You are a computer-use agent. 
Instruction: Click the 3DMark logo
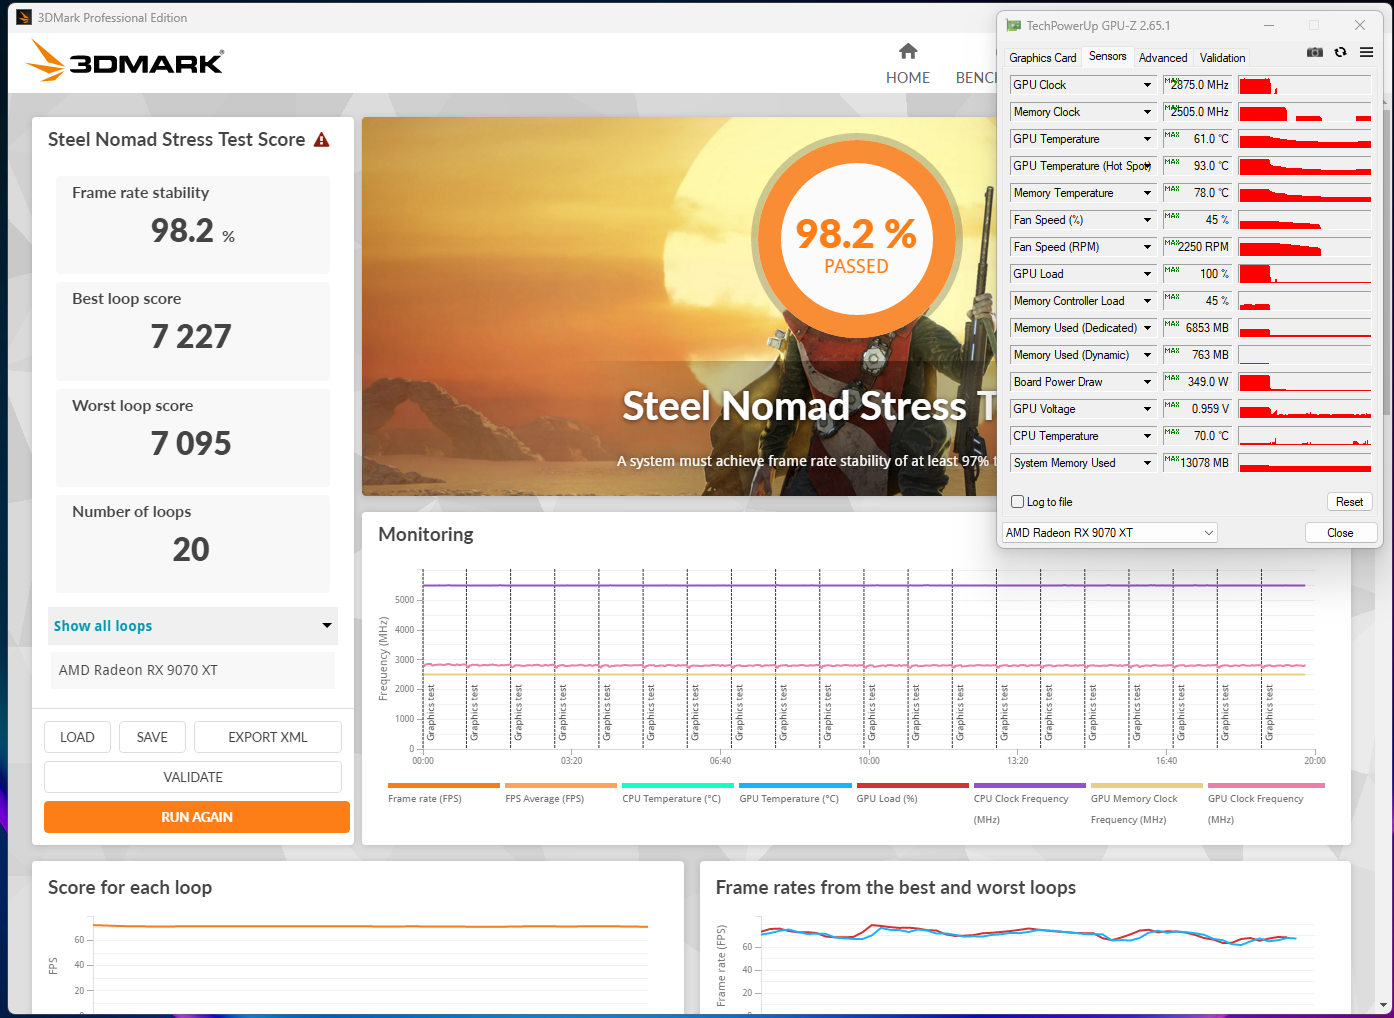(x=125, y=61)
